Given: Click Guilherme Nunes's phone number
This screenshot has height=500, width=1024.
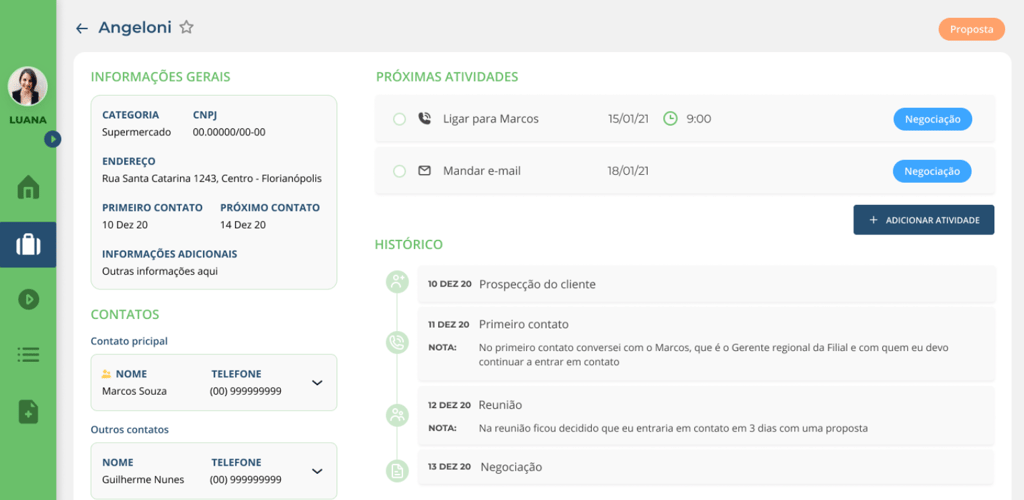Looking at the screenshot, I should [x=246, y=479].
